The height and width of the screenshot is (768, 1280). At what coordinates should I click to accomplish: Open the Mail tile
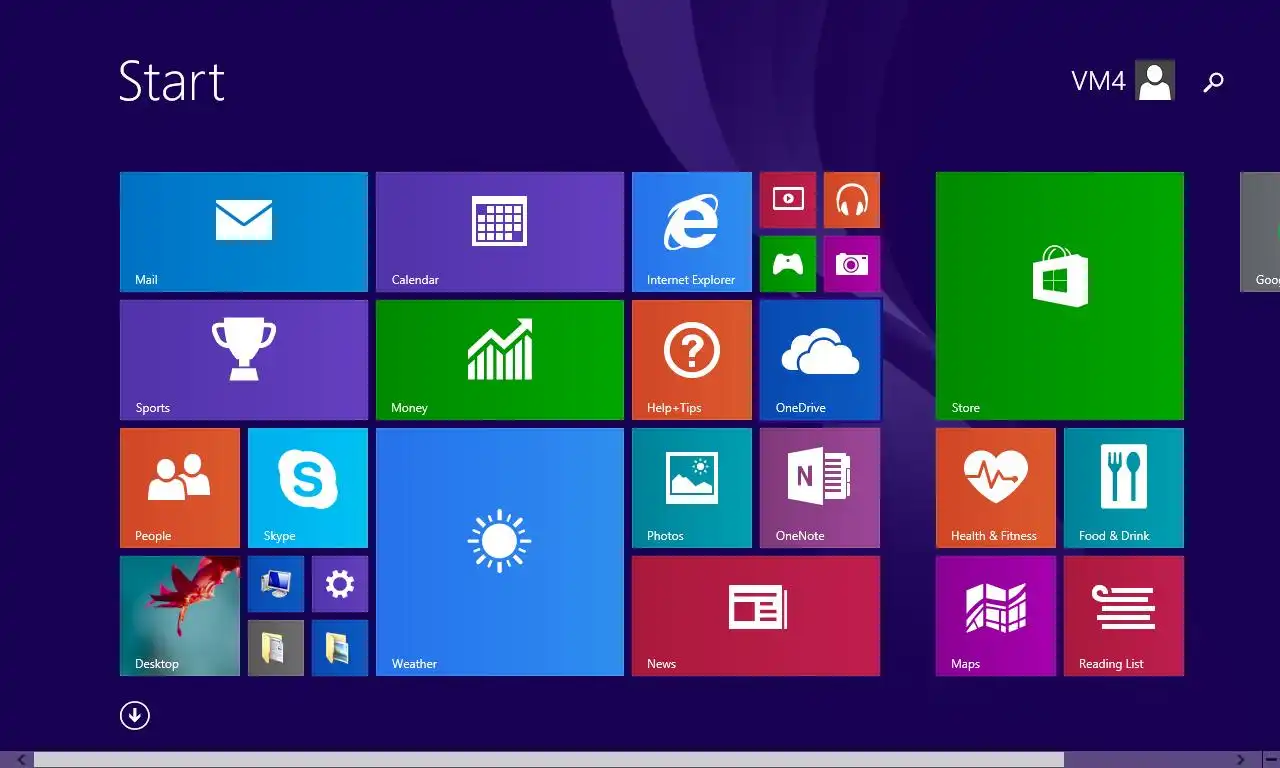pos(244,232)
